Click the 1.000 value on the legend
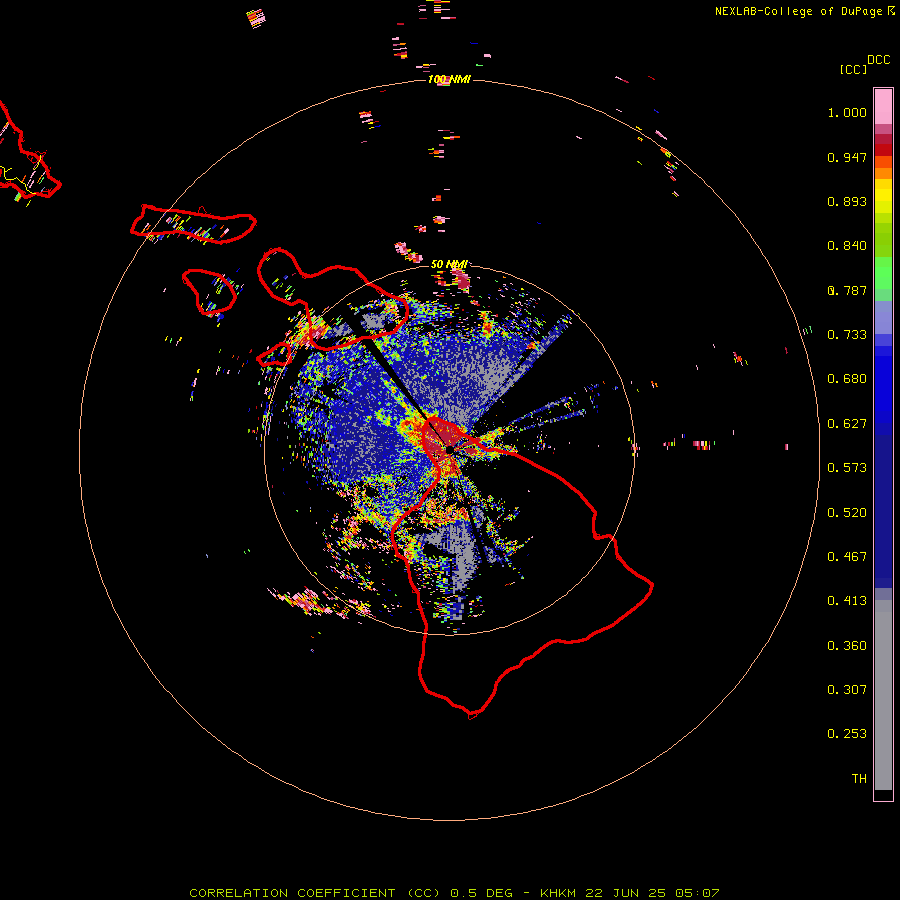The height and width of the screenshot is (900, 900). [x=847, y=112]
